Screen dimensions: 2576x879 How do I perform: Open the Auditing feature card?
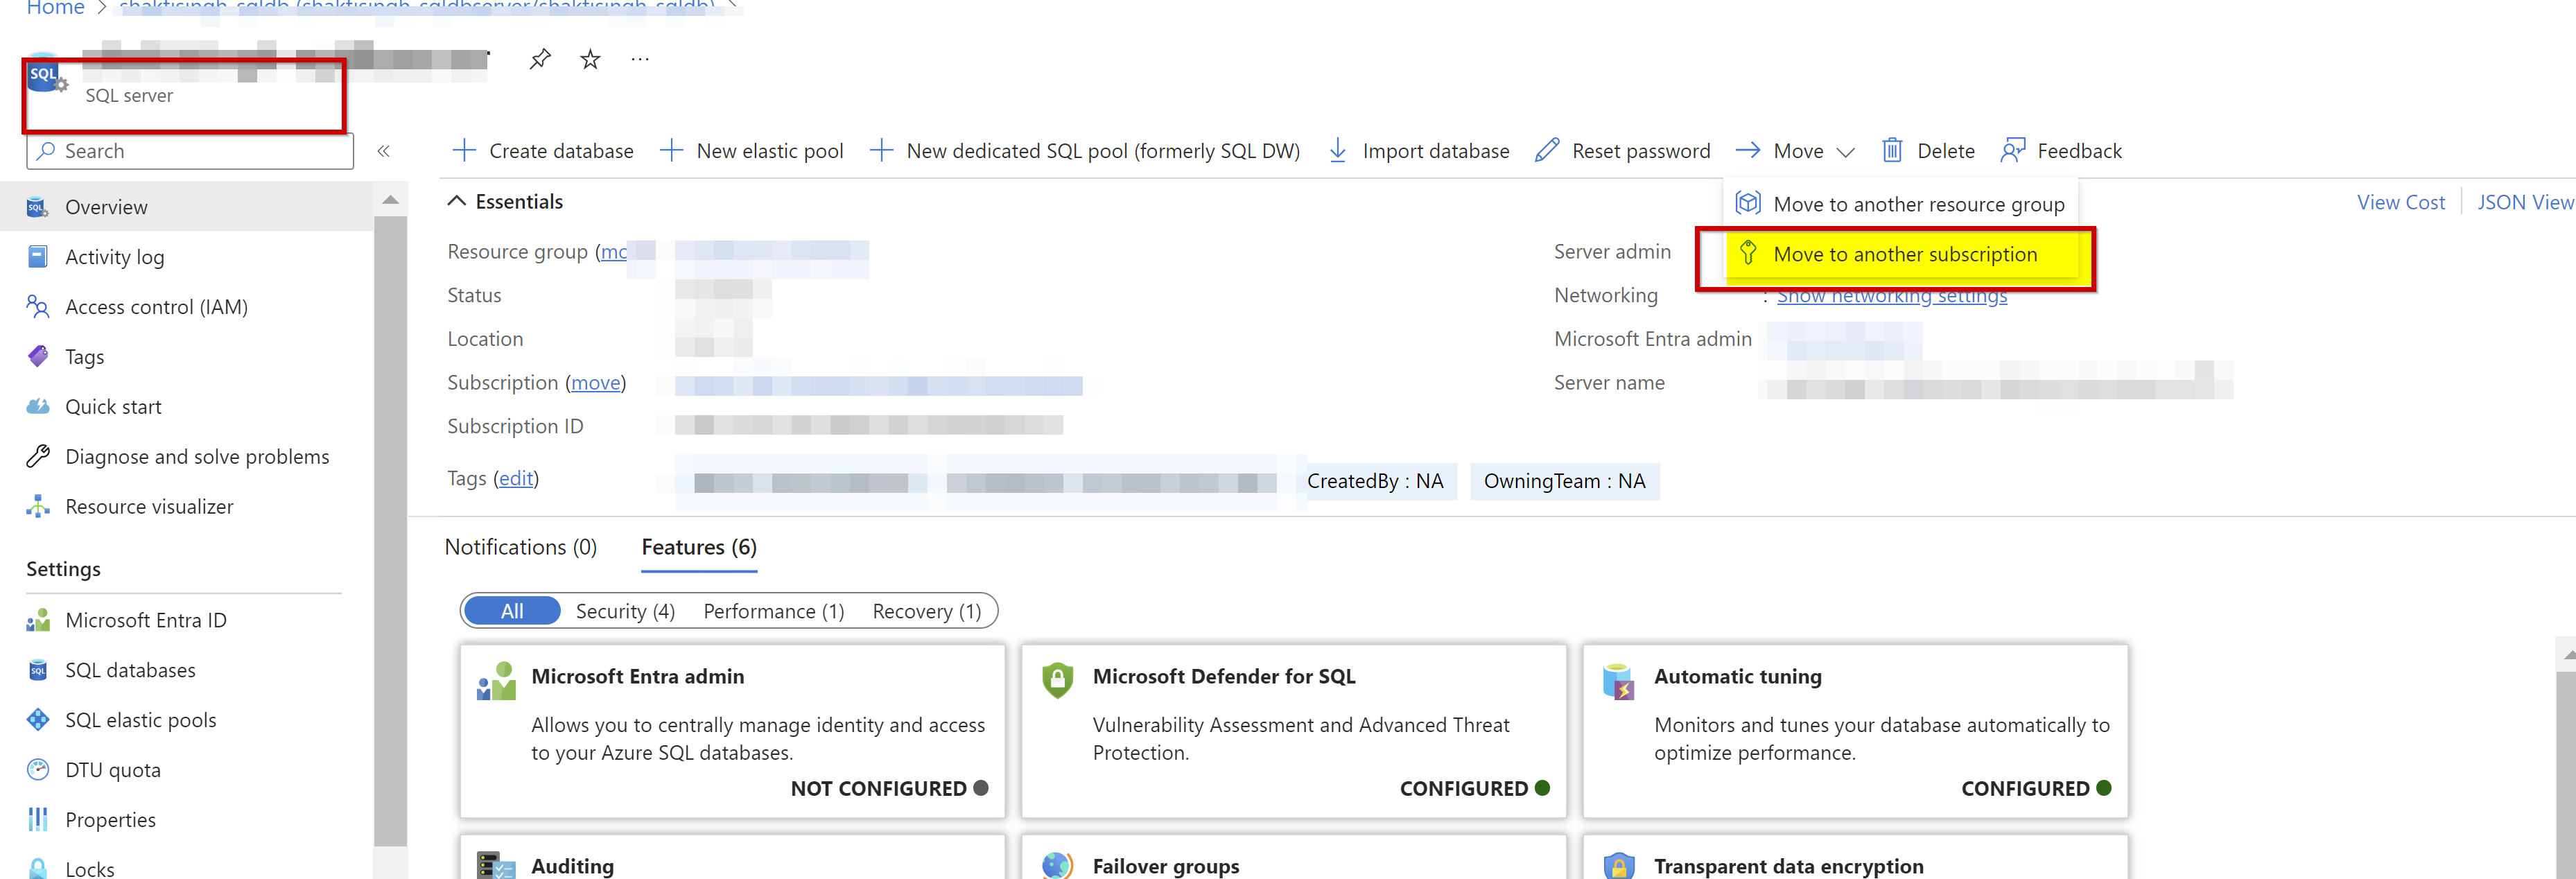pyautogui.click(x=732, y=858)
